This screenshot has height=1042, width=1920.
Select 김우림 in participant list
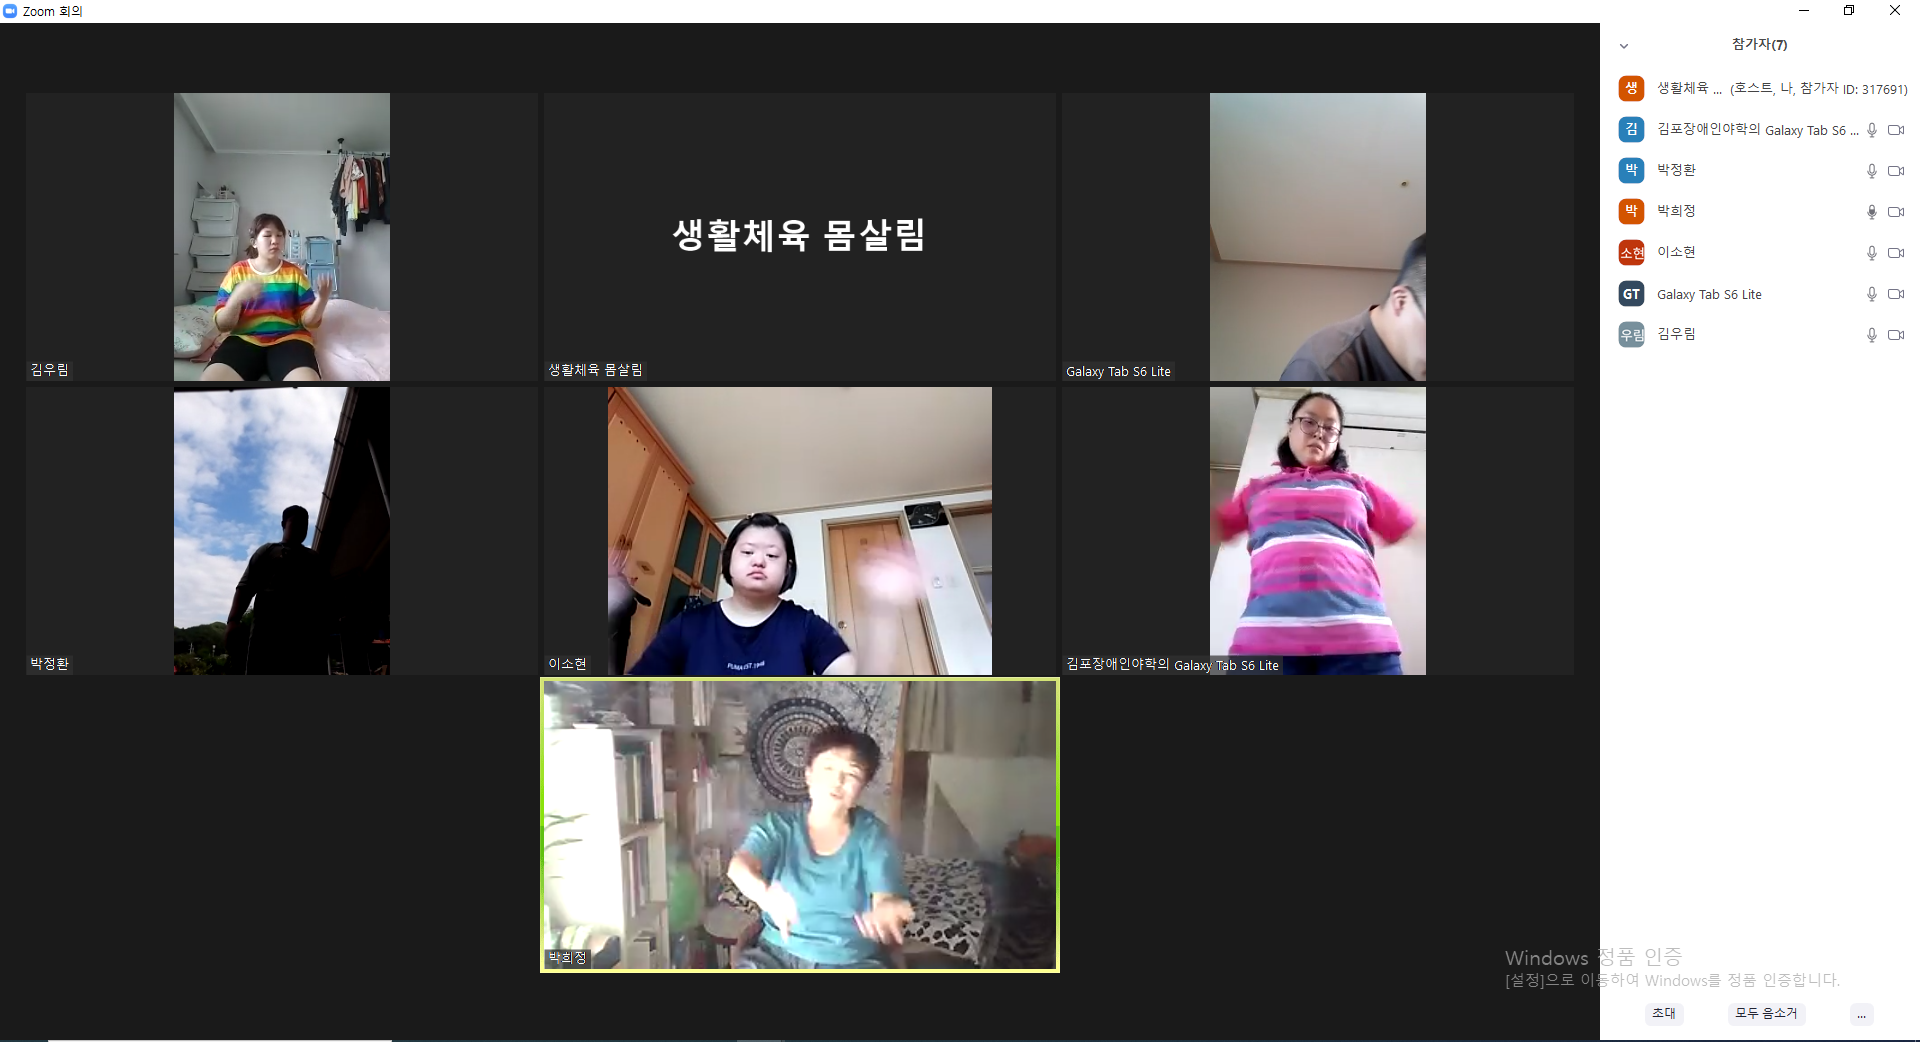(x=1762, y=335)
